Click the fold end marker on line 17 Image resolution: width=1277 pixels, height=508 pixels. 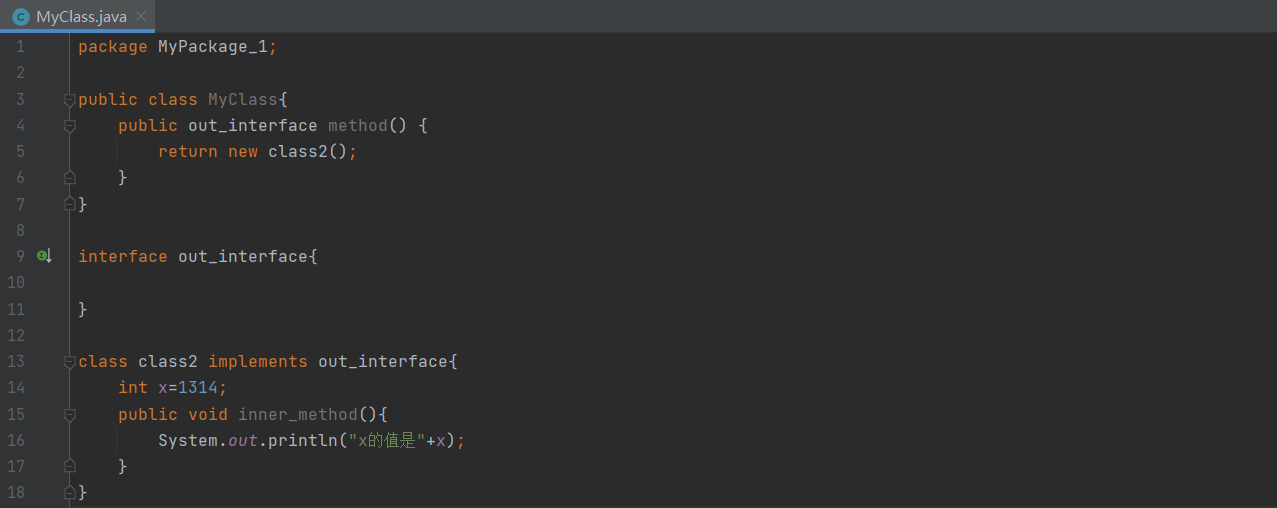(69, 466)
